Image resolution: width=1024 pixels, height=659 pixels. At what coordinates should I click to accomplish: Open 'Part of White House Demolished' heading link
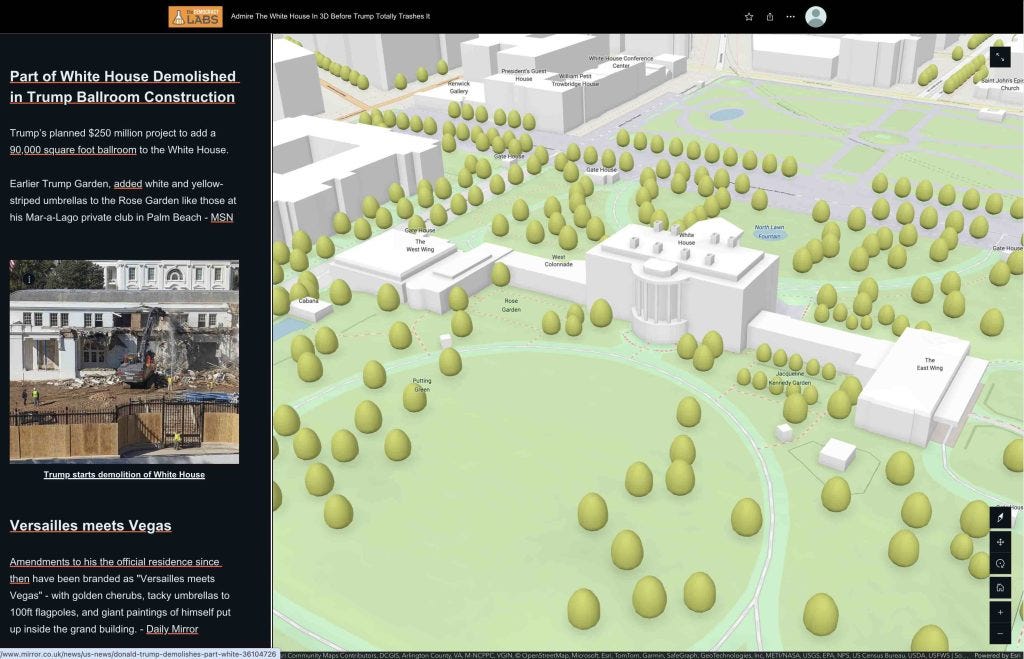click(x=123, y=86)
